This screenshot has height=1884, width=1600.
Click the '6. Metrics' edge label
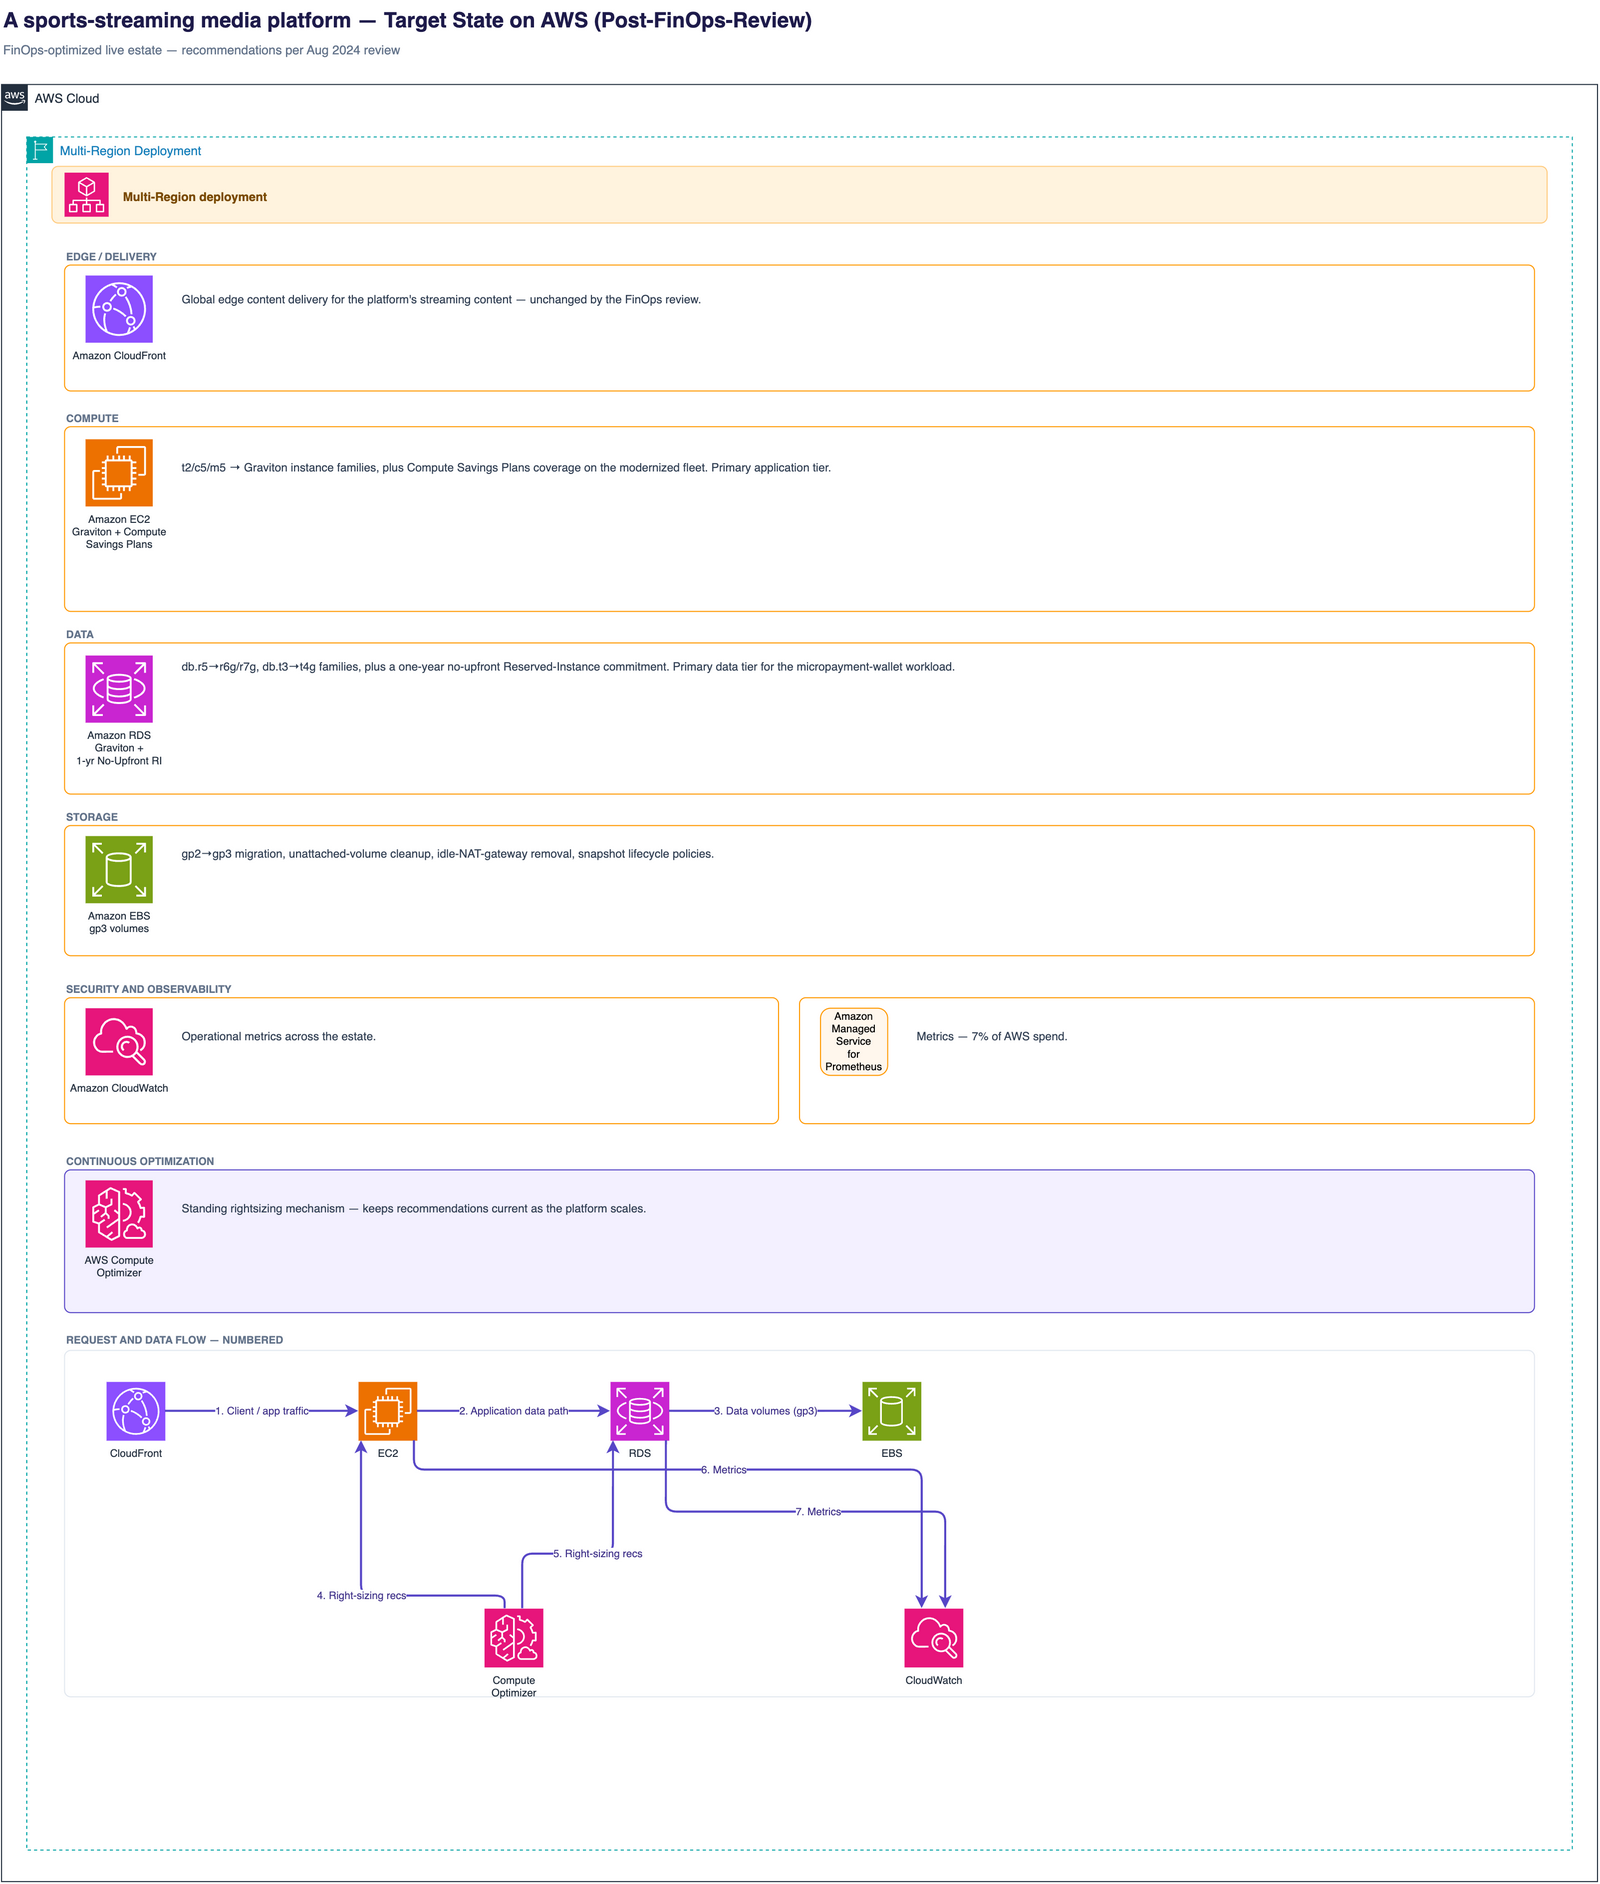point(724,1470)
